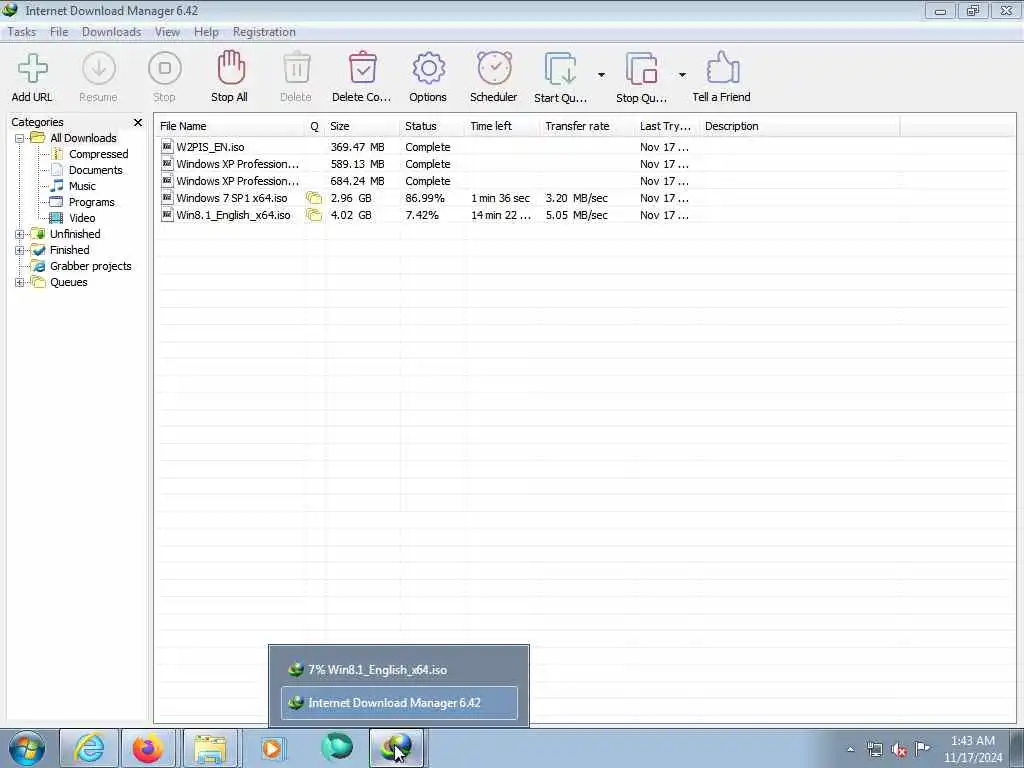The width and height of the screenshot is (1024, 768).
Task: Collapse the All Downloads tree node
Action: [x=20, y=138]
